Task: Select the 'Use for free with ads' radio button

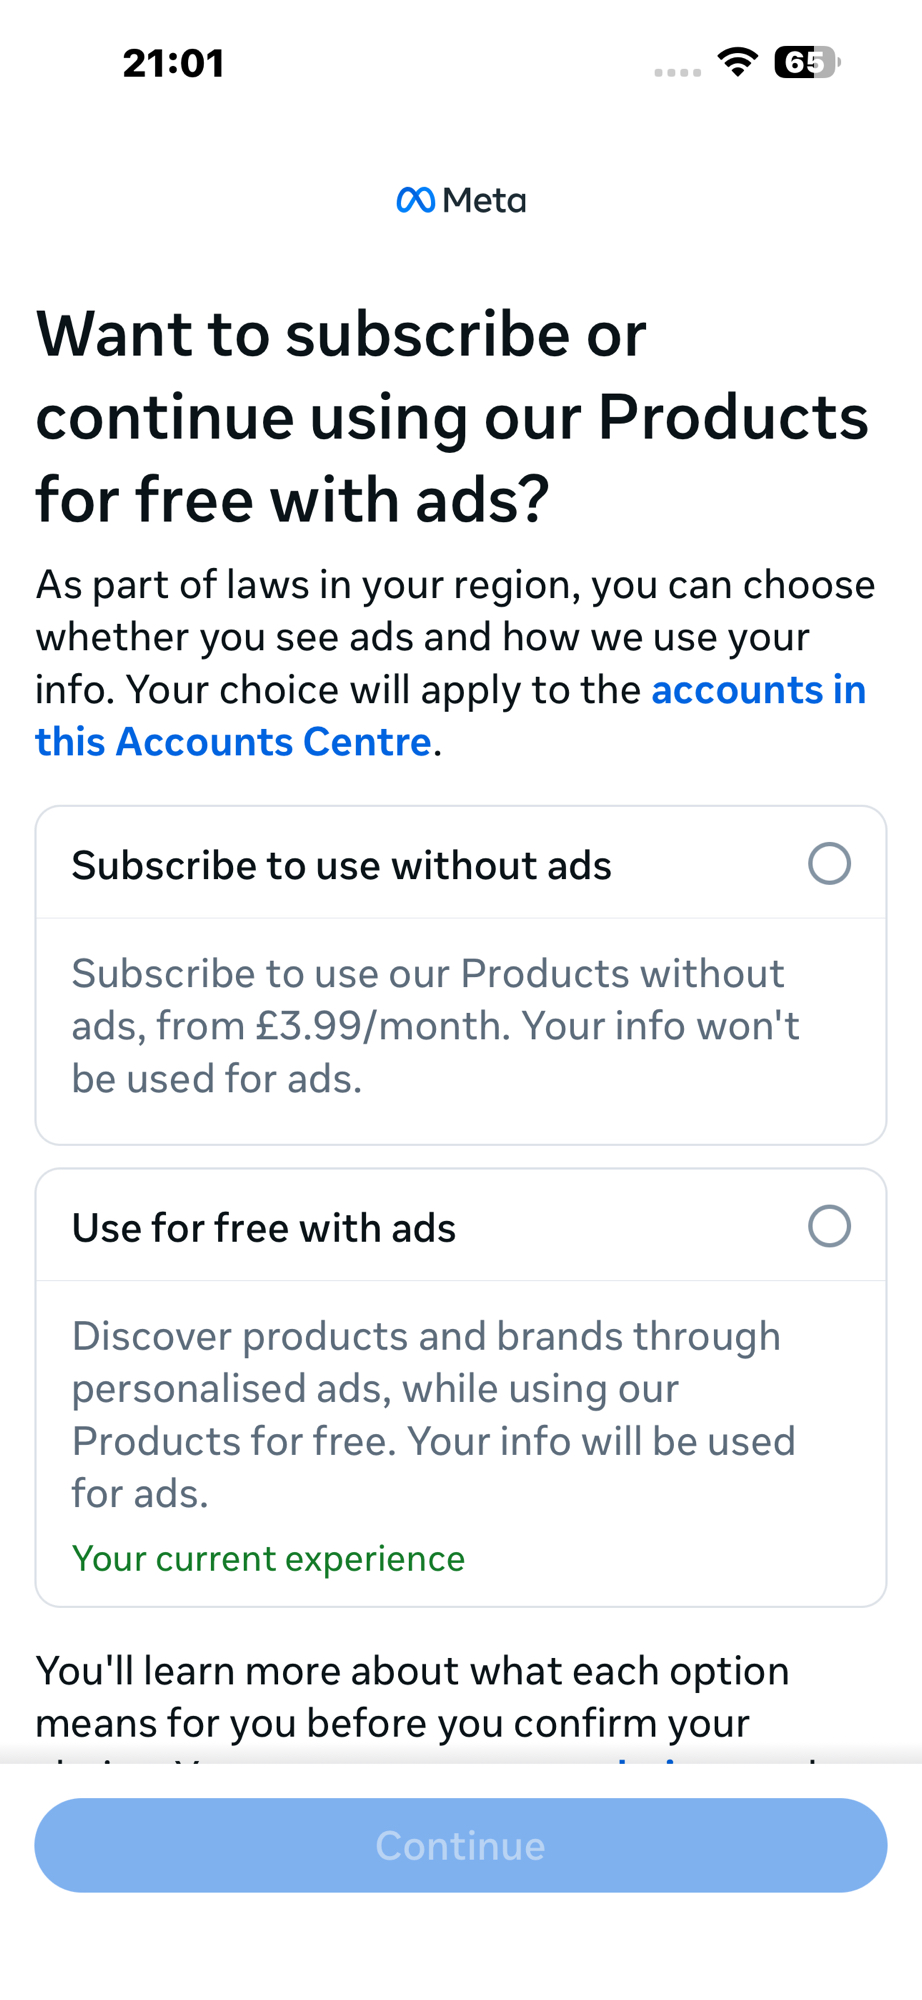Action: coord(829,1226)
